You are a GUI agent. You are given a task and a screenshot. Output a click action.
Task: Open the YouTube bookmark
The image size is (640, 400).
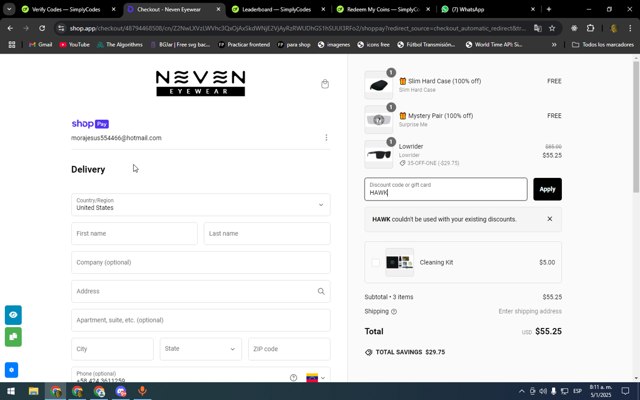75,44
